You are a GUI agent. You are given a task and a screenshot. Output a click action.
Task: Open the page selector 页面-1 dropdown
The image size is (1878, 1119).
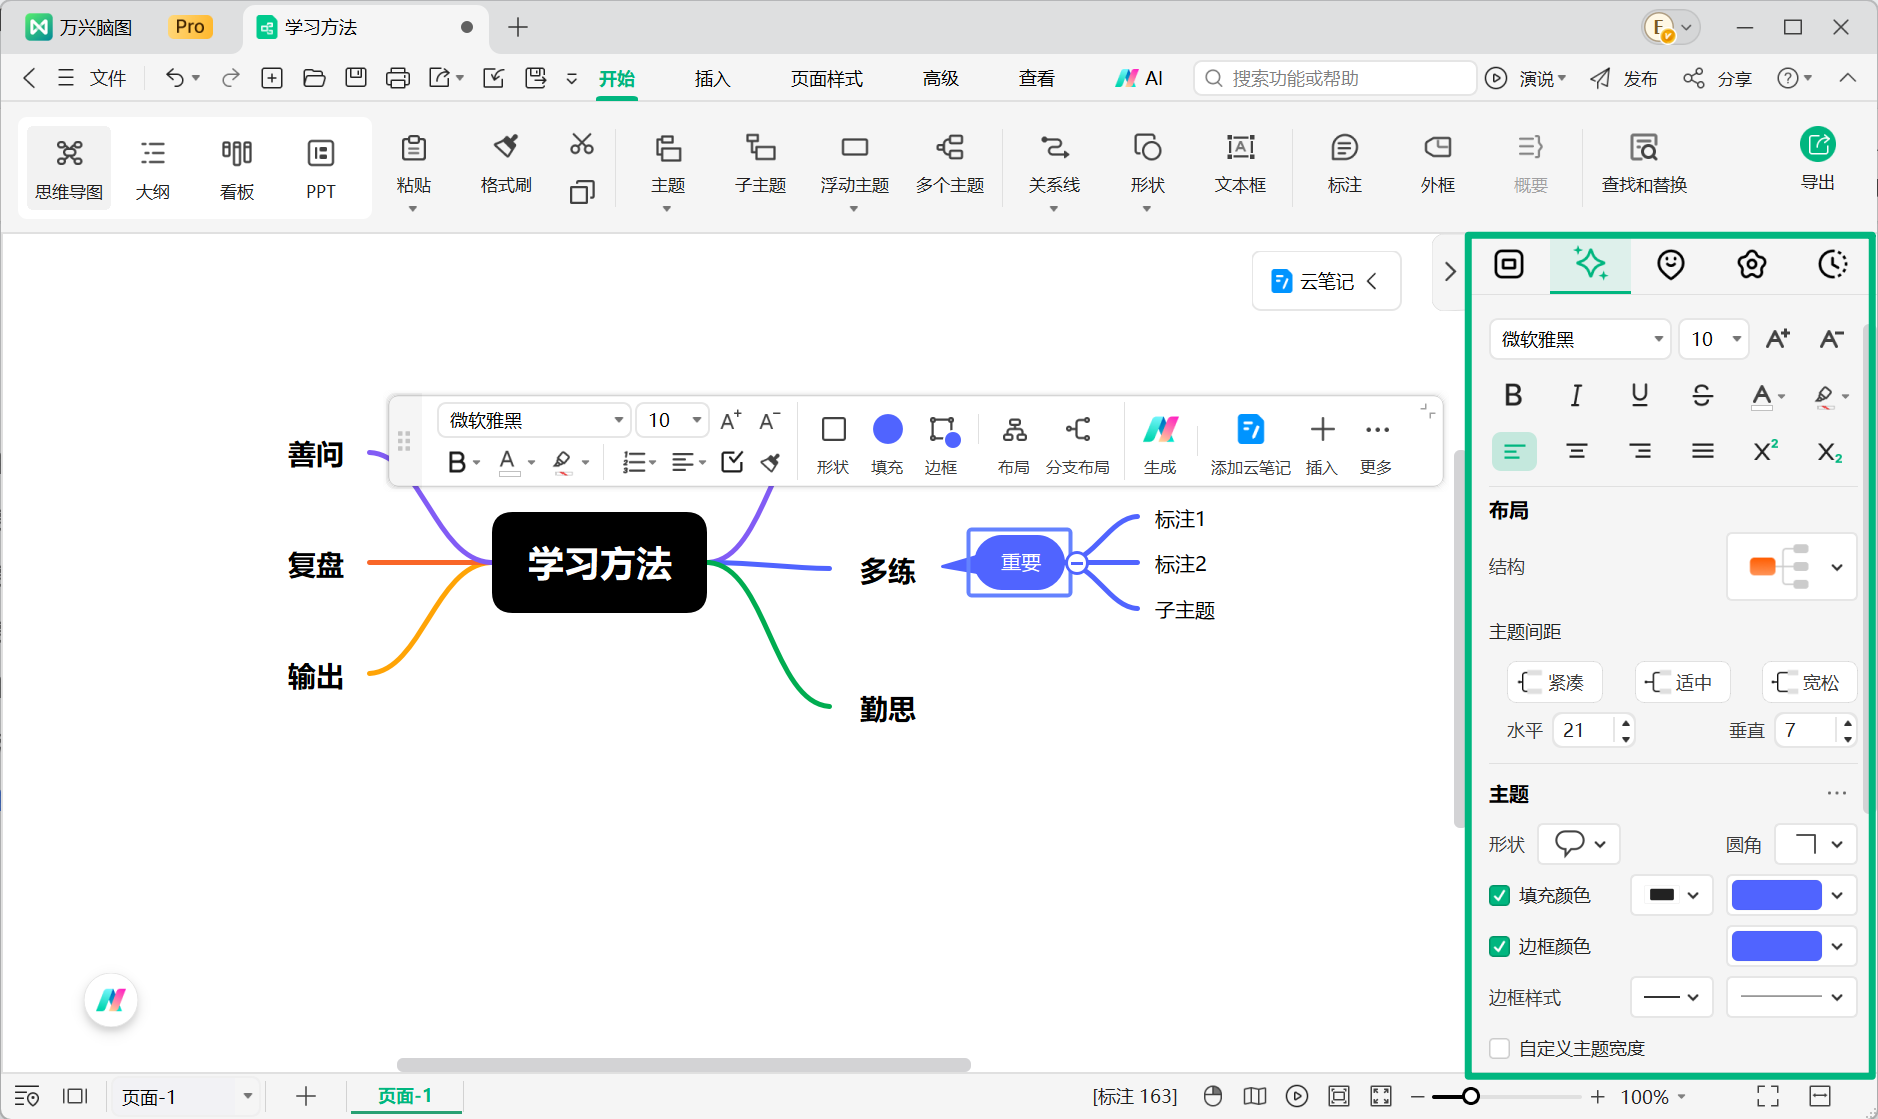pos(186,1096)
